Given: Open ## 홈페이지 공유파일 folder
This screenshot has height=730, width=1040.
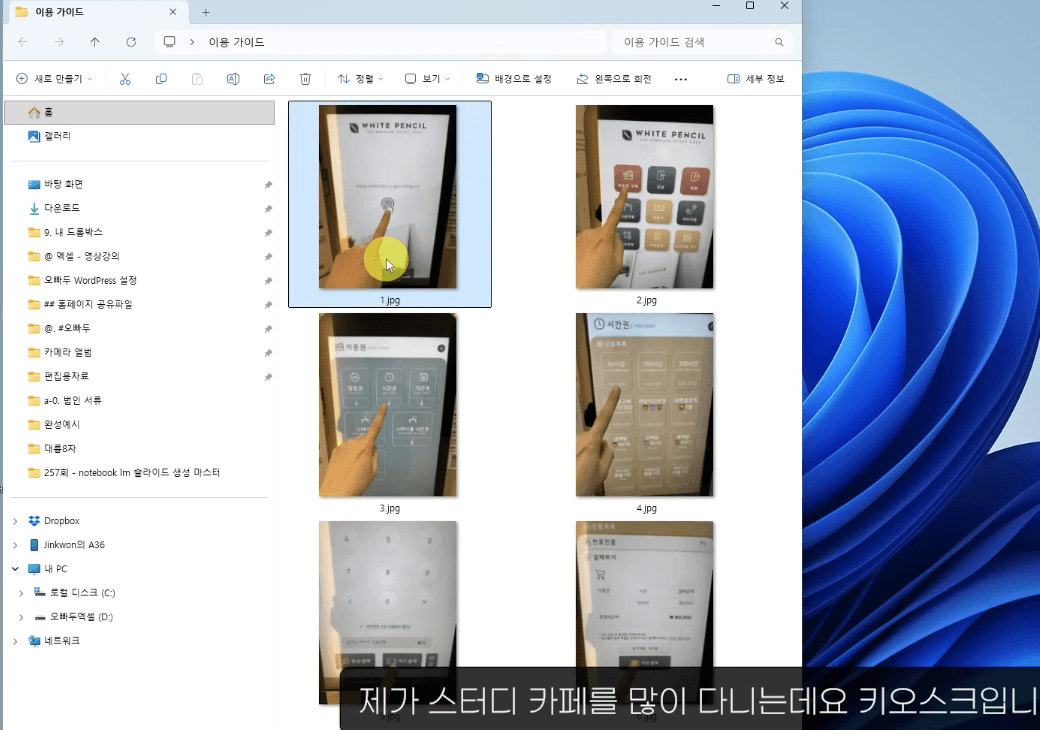Looking at the screenshot, I should pyautogui.click(x=88, y=304).
